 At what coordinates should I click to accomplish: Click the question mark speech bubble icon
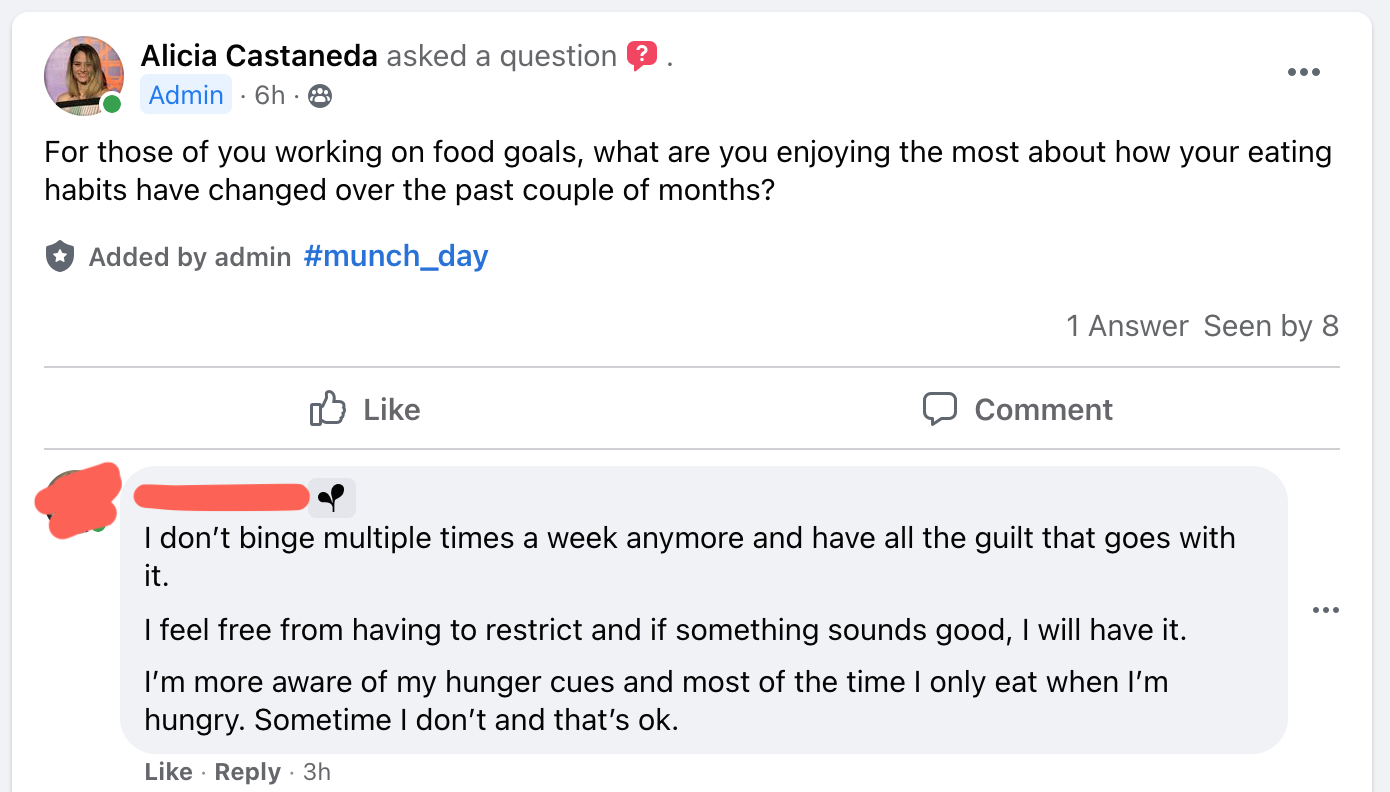click(x=641, y=56)
